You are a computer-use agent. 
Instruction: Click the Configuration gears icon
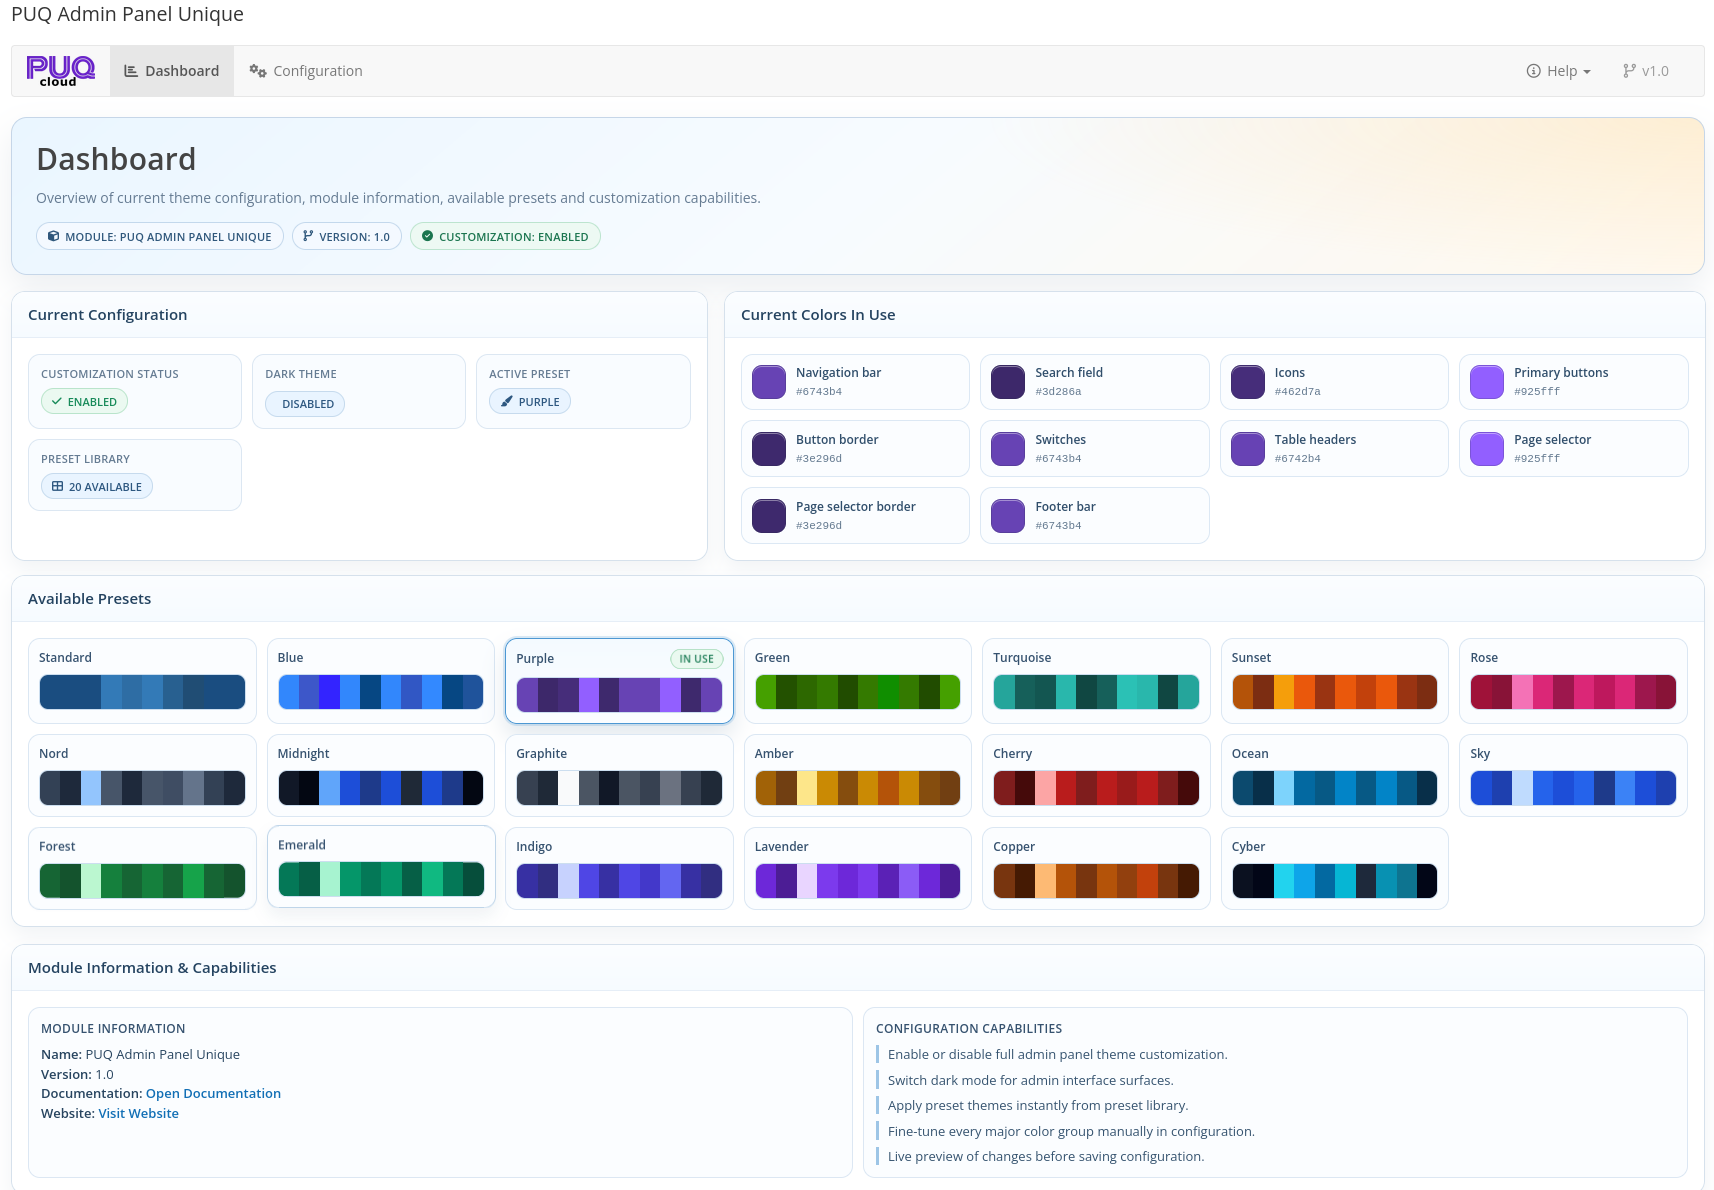pyautogui.click(x=258, y=71)
